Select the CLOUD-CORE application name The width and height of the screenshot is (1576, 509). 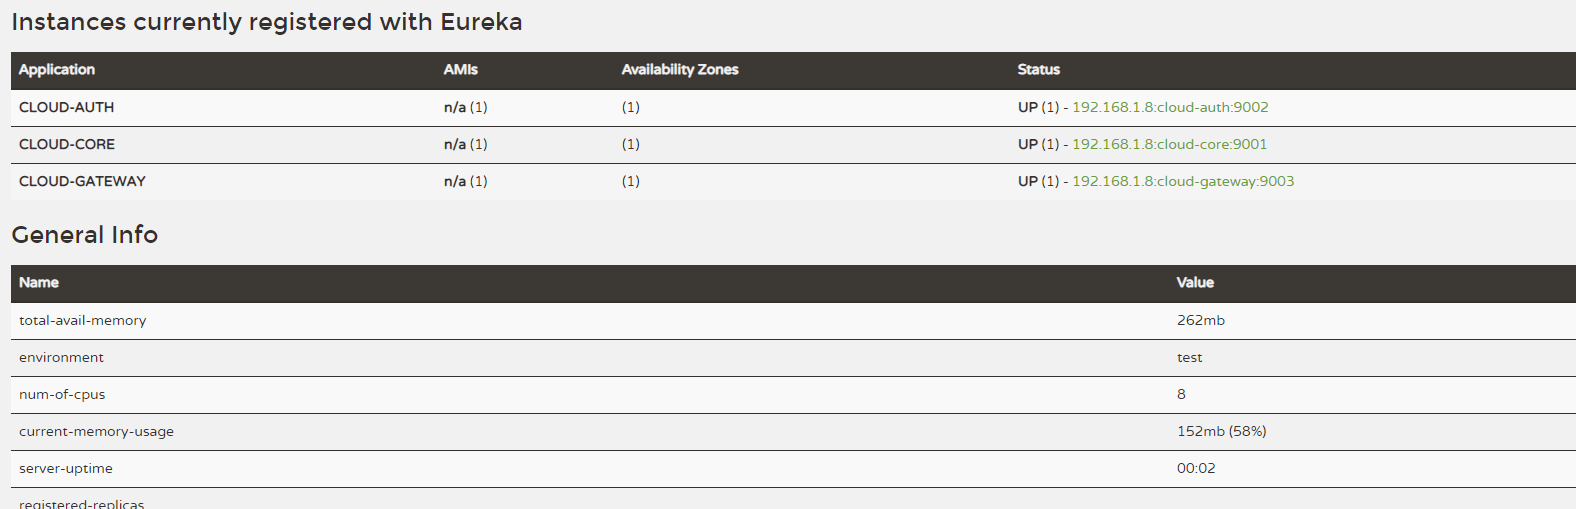pos(67,144)
